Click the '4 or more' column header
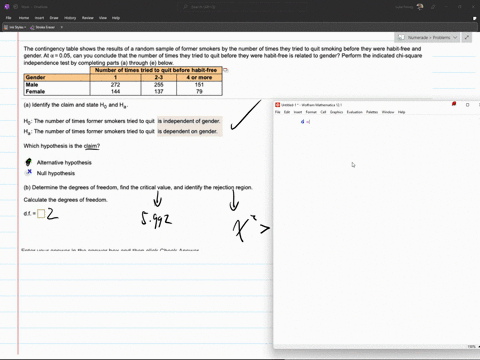Image resolution: width=480 pixels, height=360 pixels. click(x=199, y=77)
